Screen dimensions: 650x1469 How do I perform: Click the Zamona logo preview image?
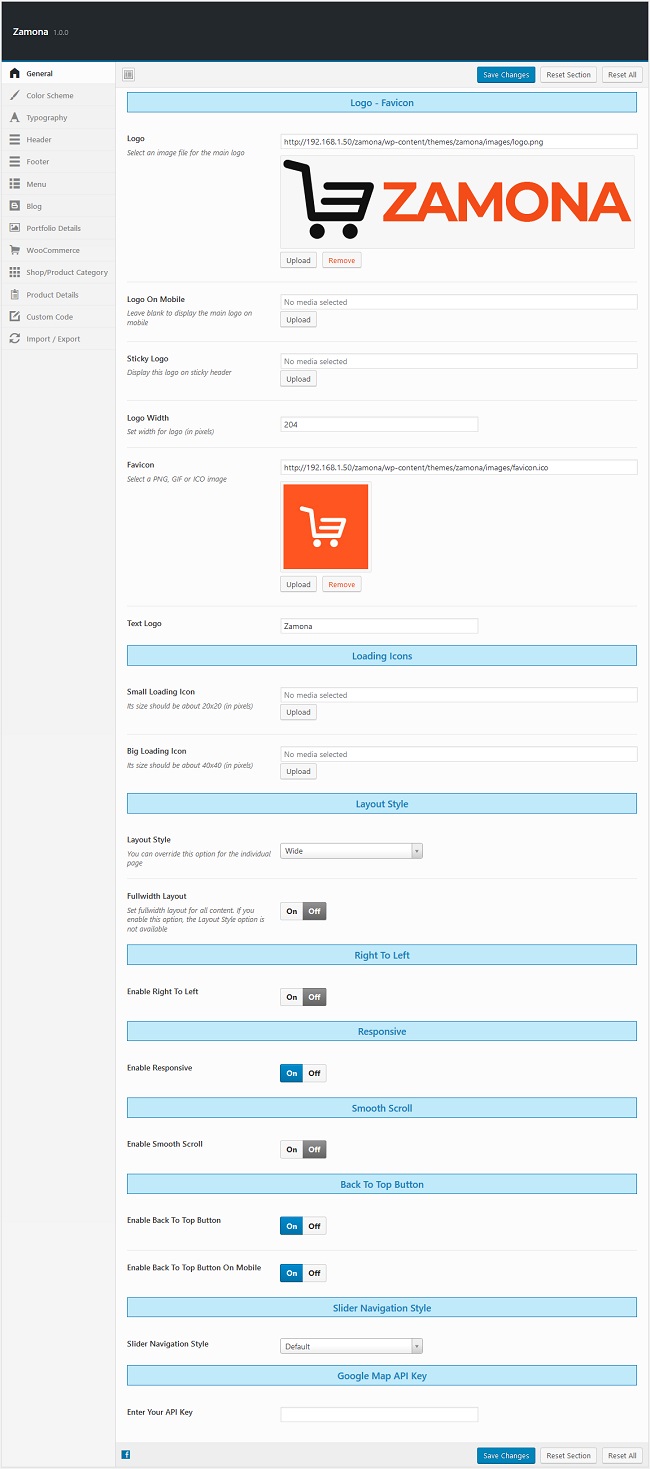457,201
